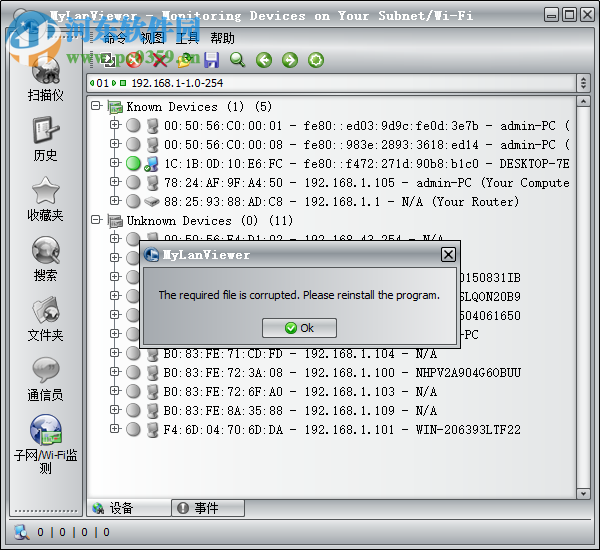This screenshot has width=600, height=550.
Task: Click the Known Devices (1) (5) label
Action: [x=199, y=107]
